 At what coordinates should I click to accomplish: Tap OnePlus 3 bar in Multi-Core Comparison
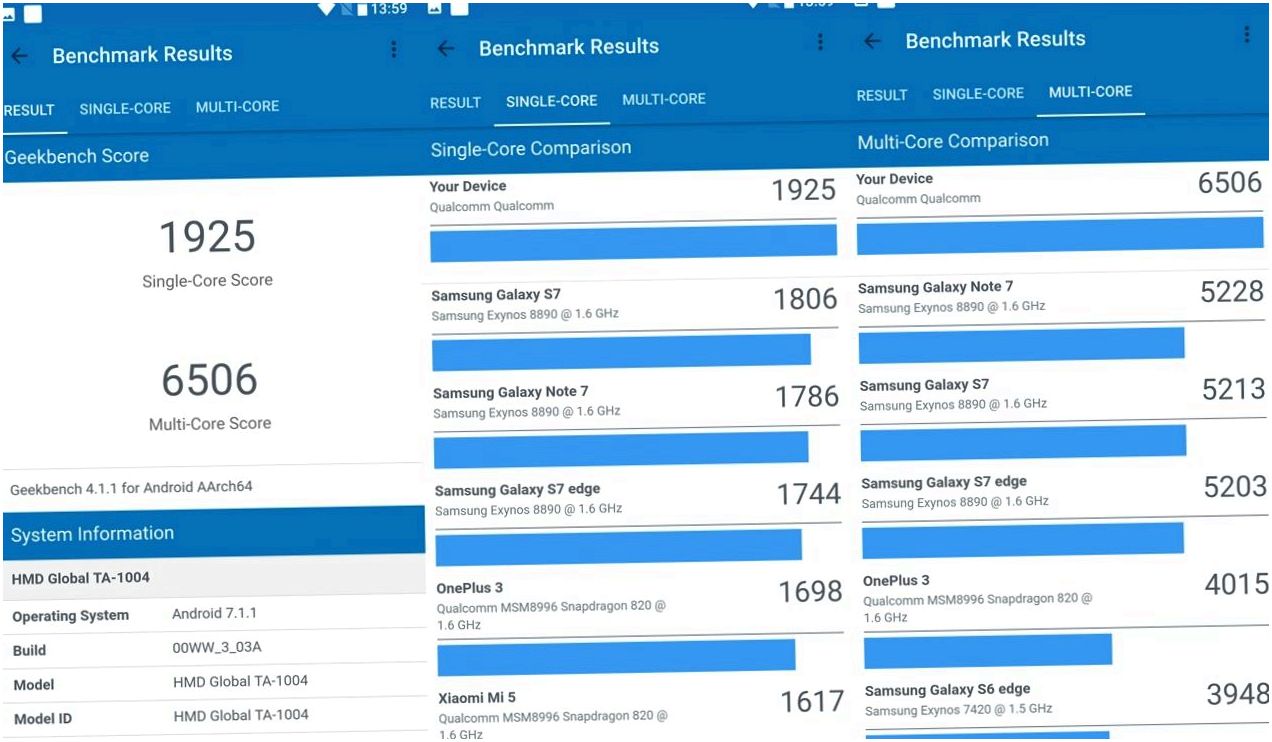tap(988, 650)
